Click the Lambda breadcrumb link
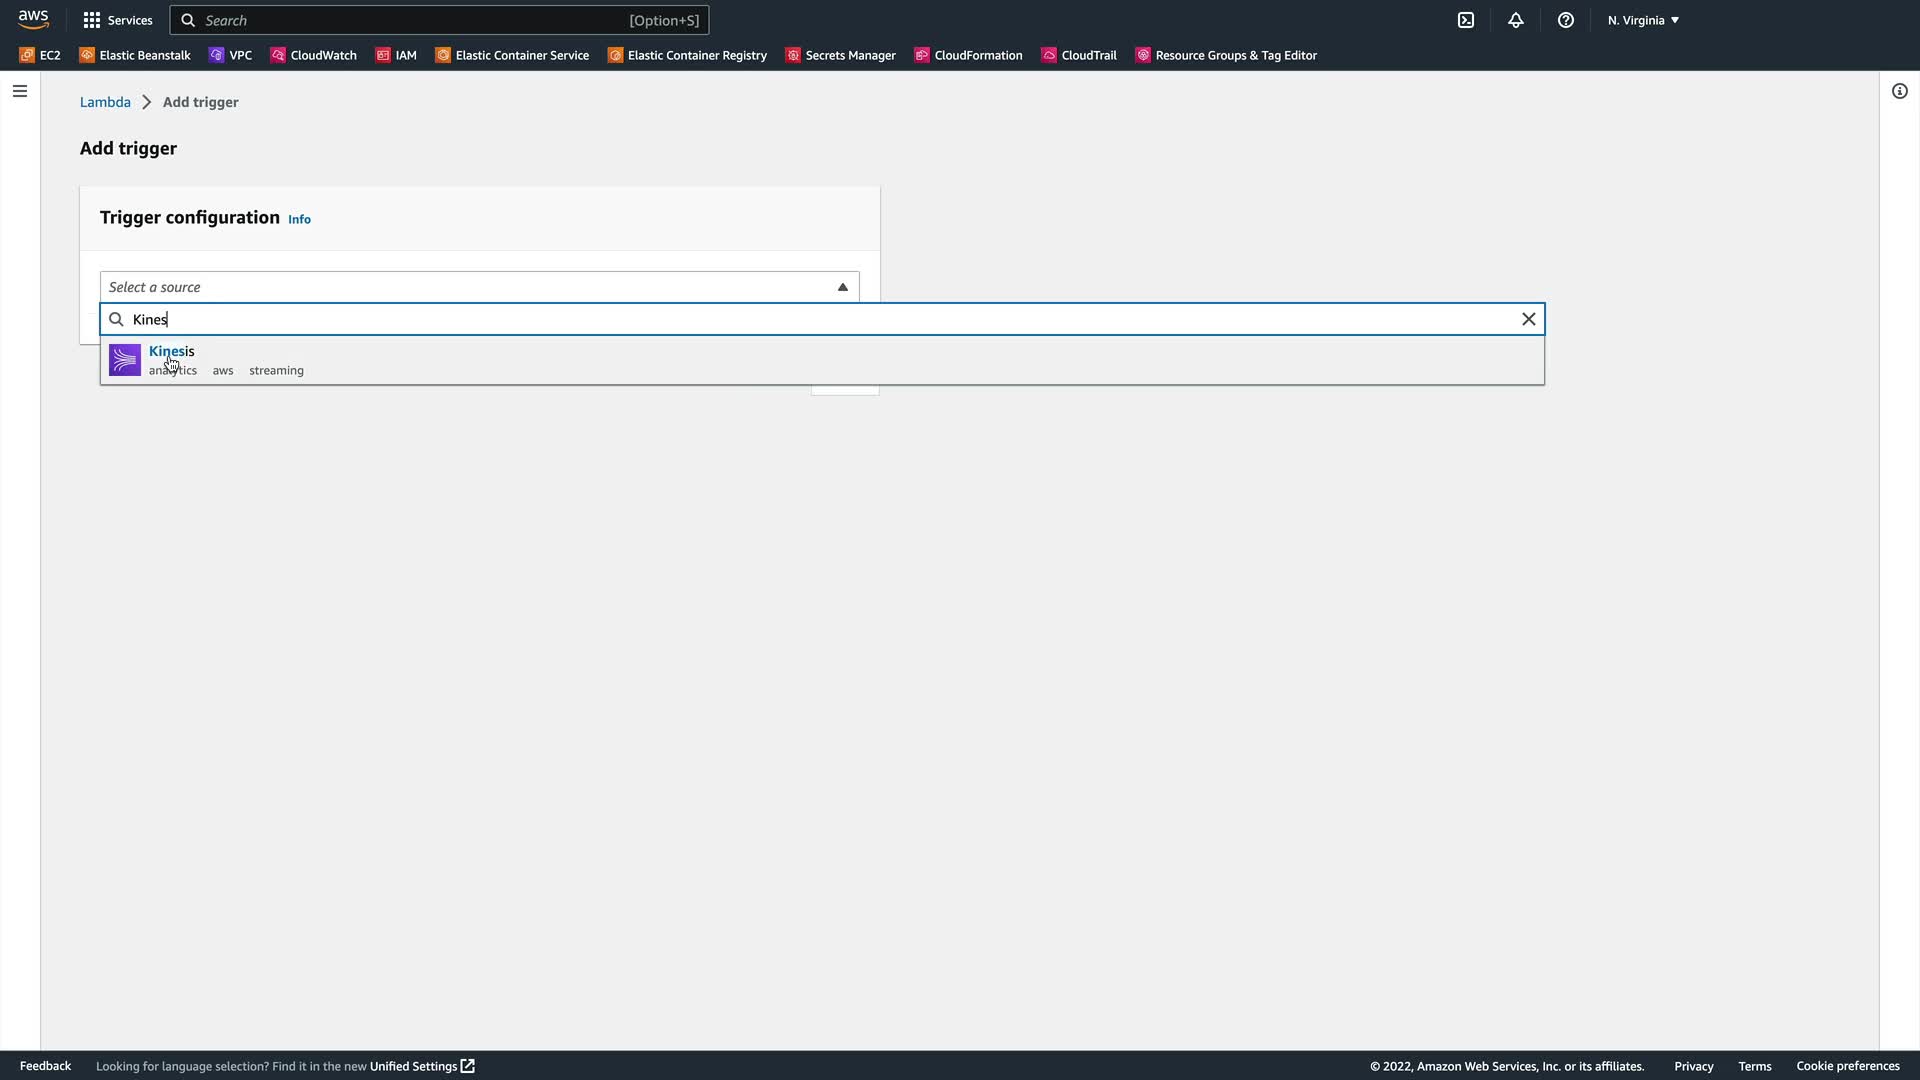The width and height of the screenshot is (1920, 1080). tap(105, 102)
